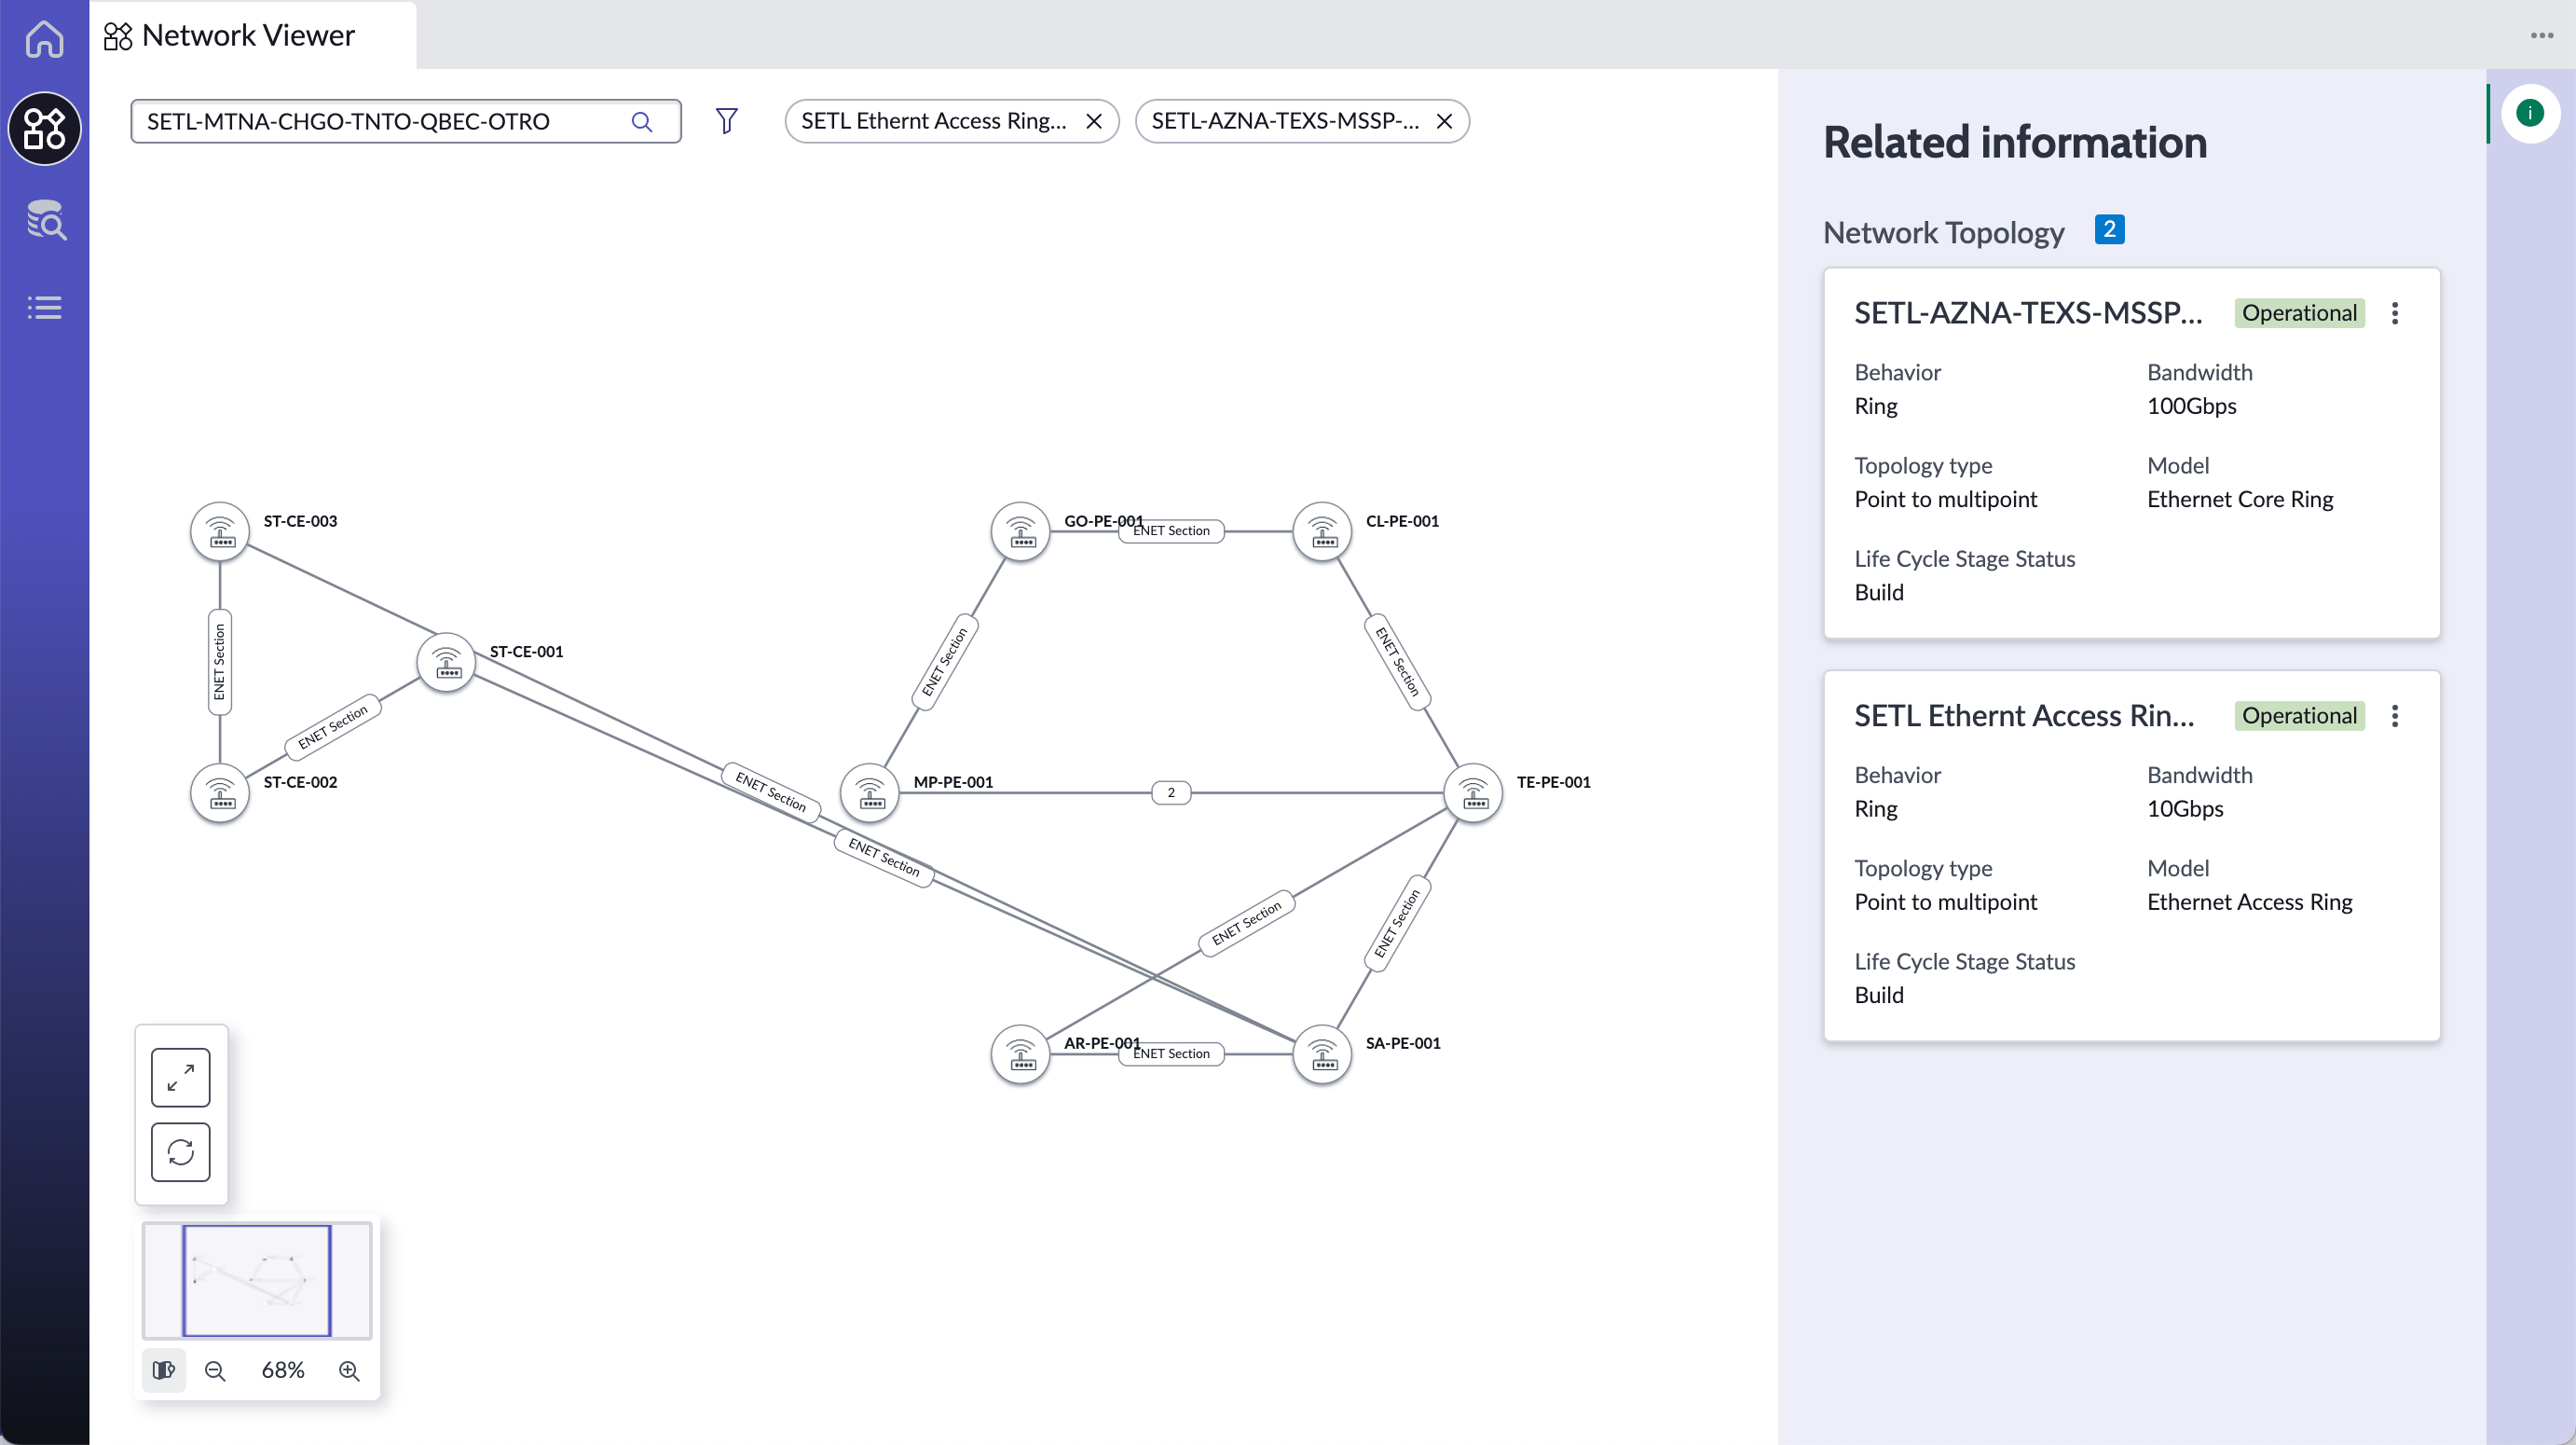The image size is (2576, 1445).
Task: Select the Network Viewer tab
Action: pyautogui.click(x=230, y=36)
